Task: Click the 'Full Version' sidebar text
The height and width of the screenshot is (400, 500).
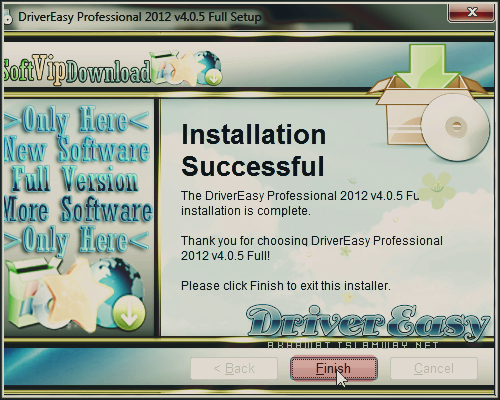Action: tap(75, 179)
